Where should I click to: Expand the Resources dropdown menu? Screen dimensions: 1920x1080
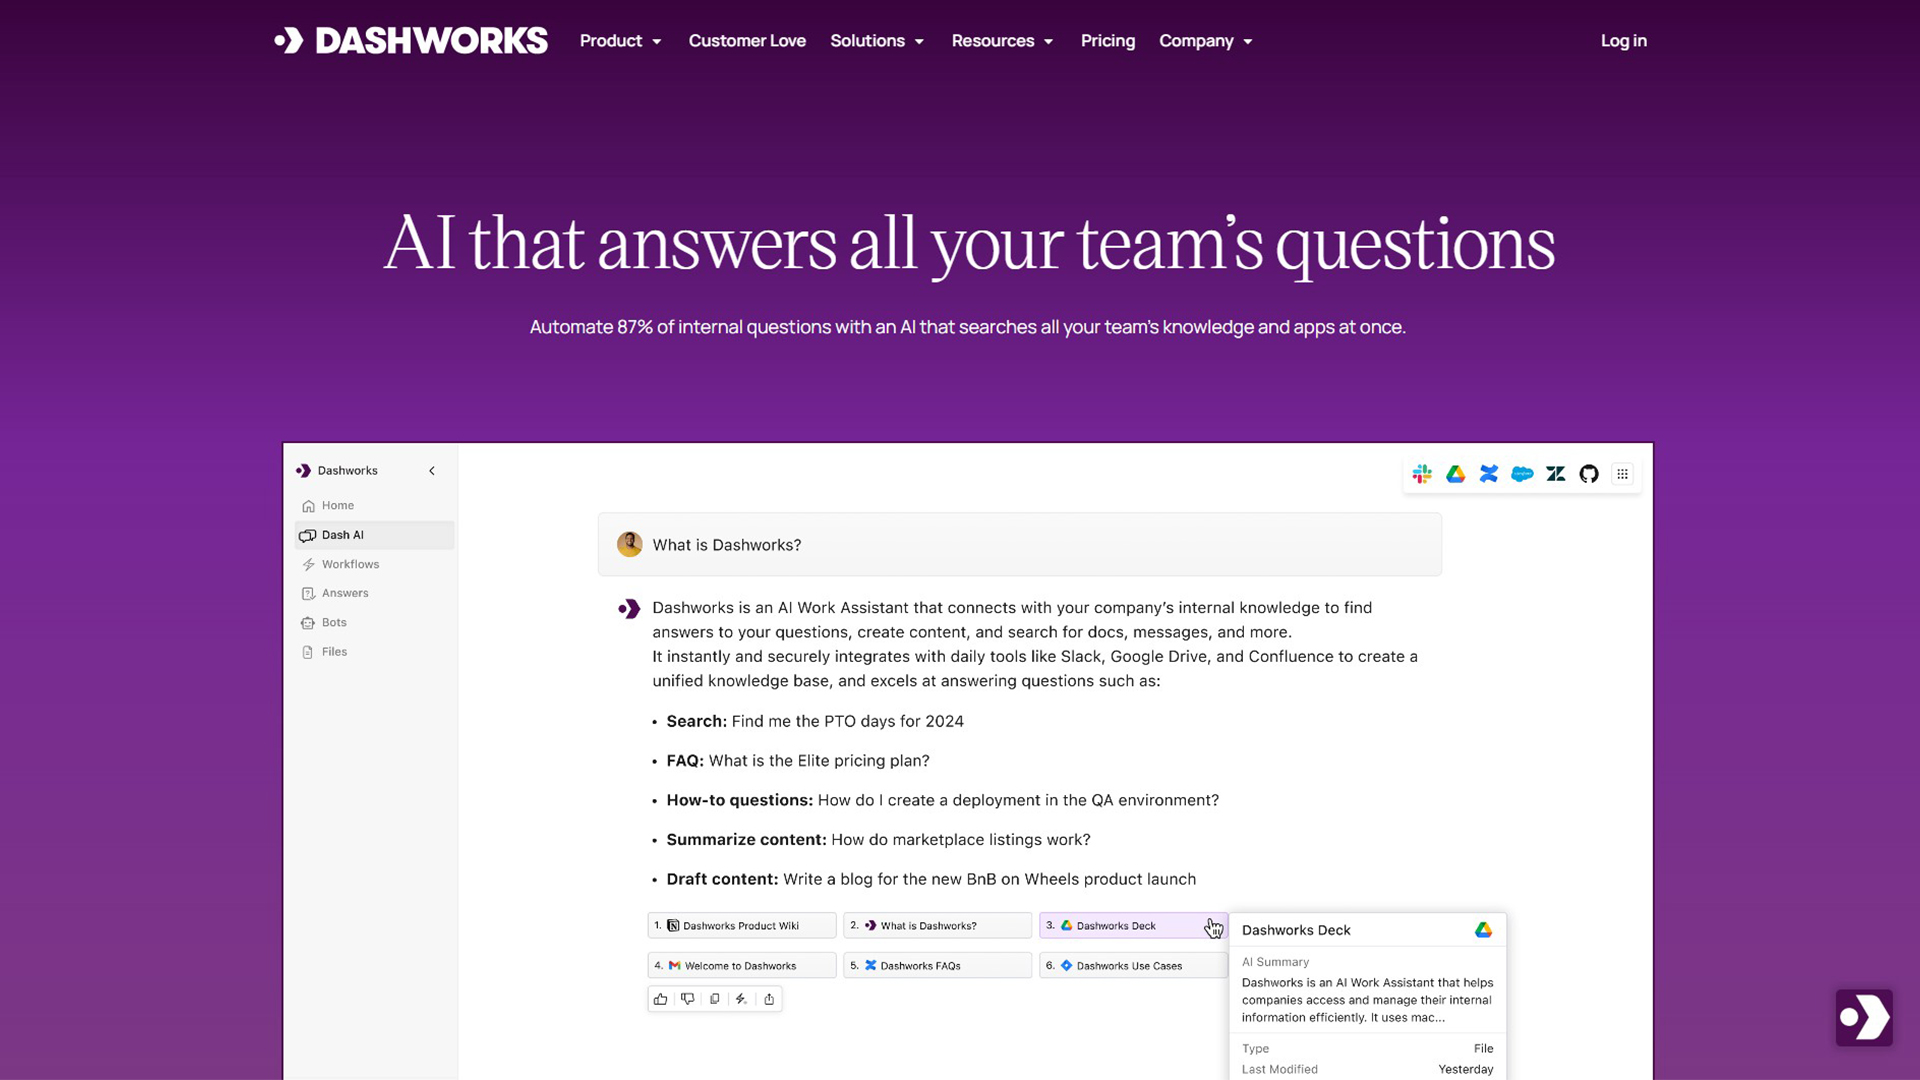1002,41
